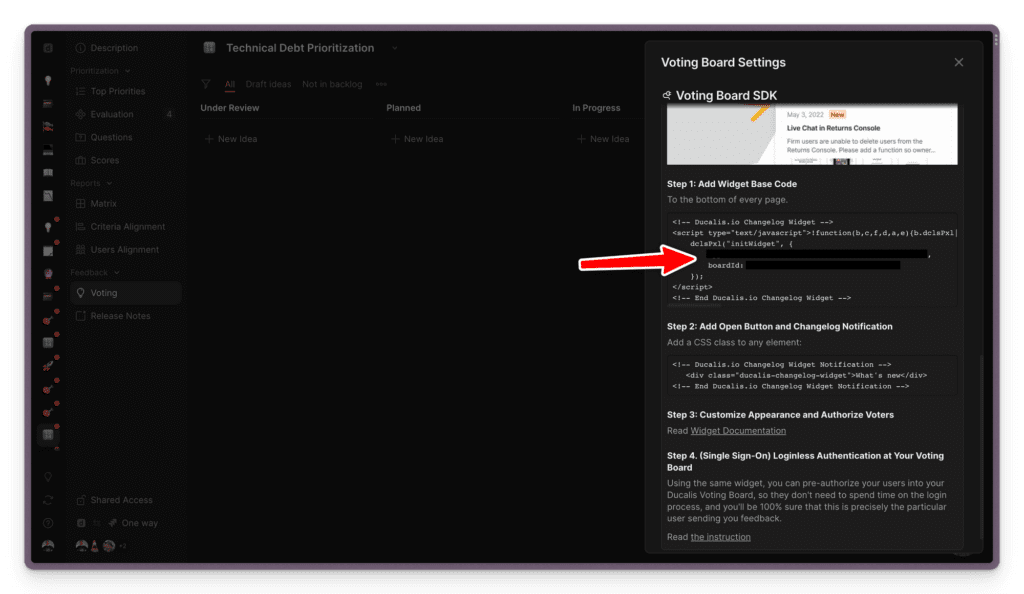The height and width of the screenshot is (594, 1024).
Task: Switch to the Draft ideas tab
Action: (268, 84)
